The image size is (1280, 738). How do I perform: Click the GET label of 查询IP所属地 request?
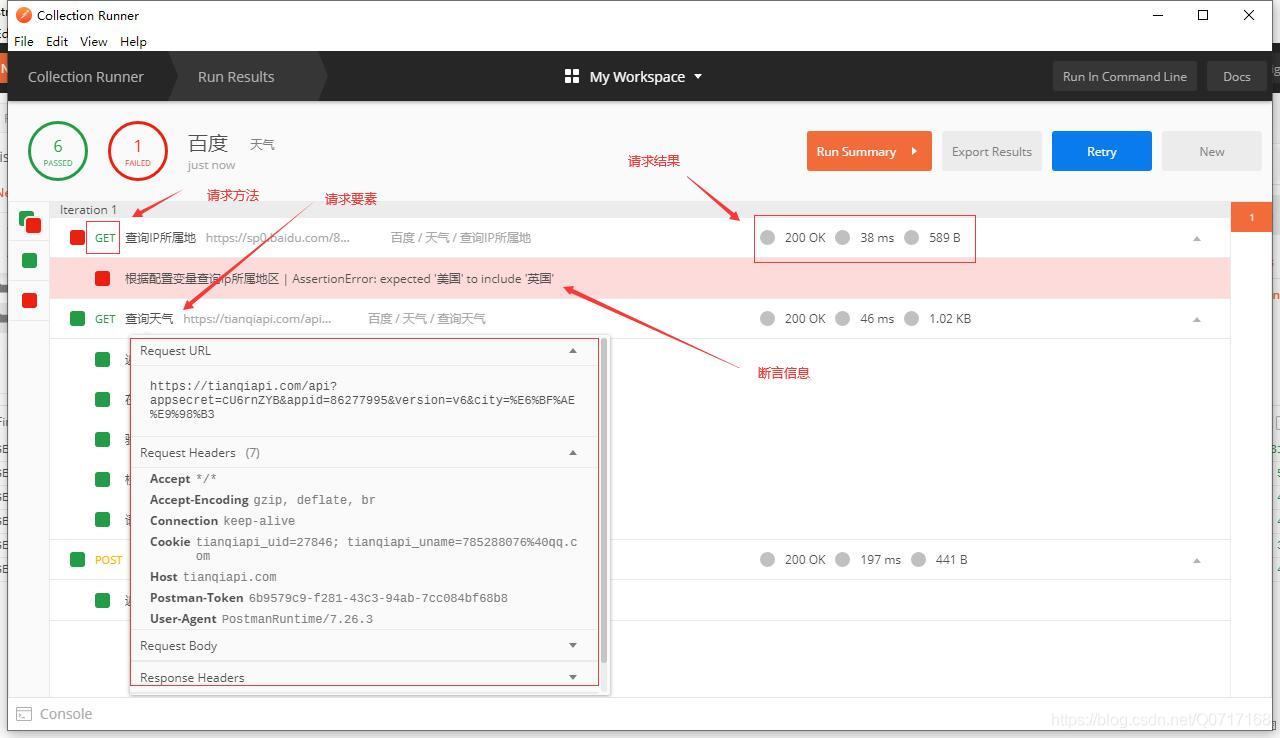pyautogui.click(x=105, y=238)
